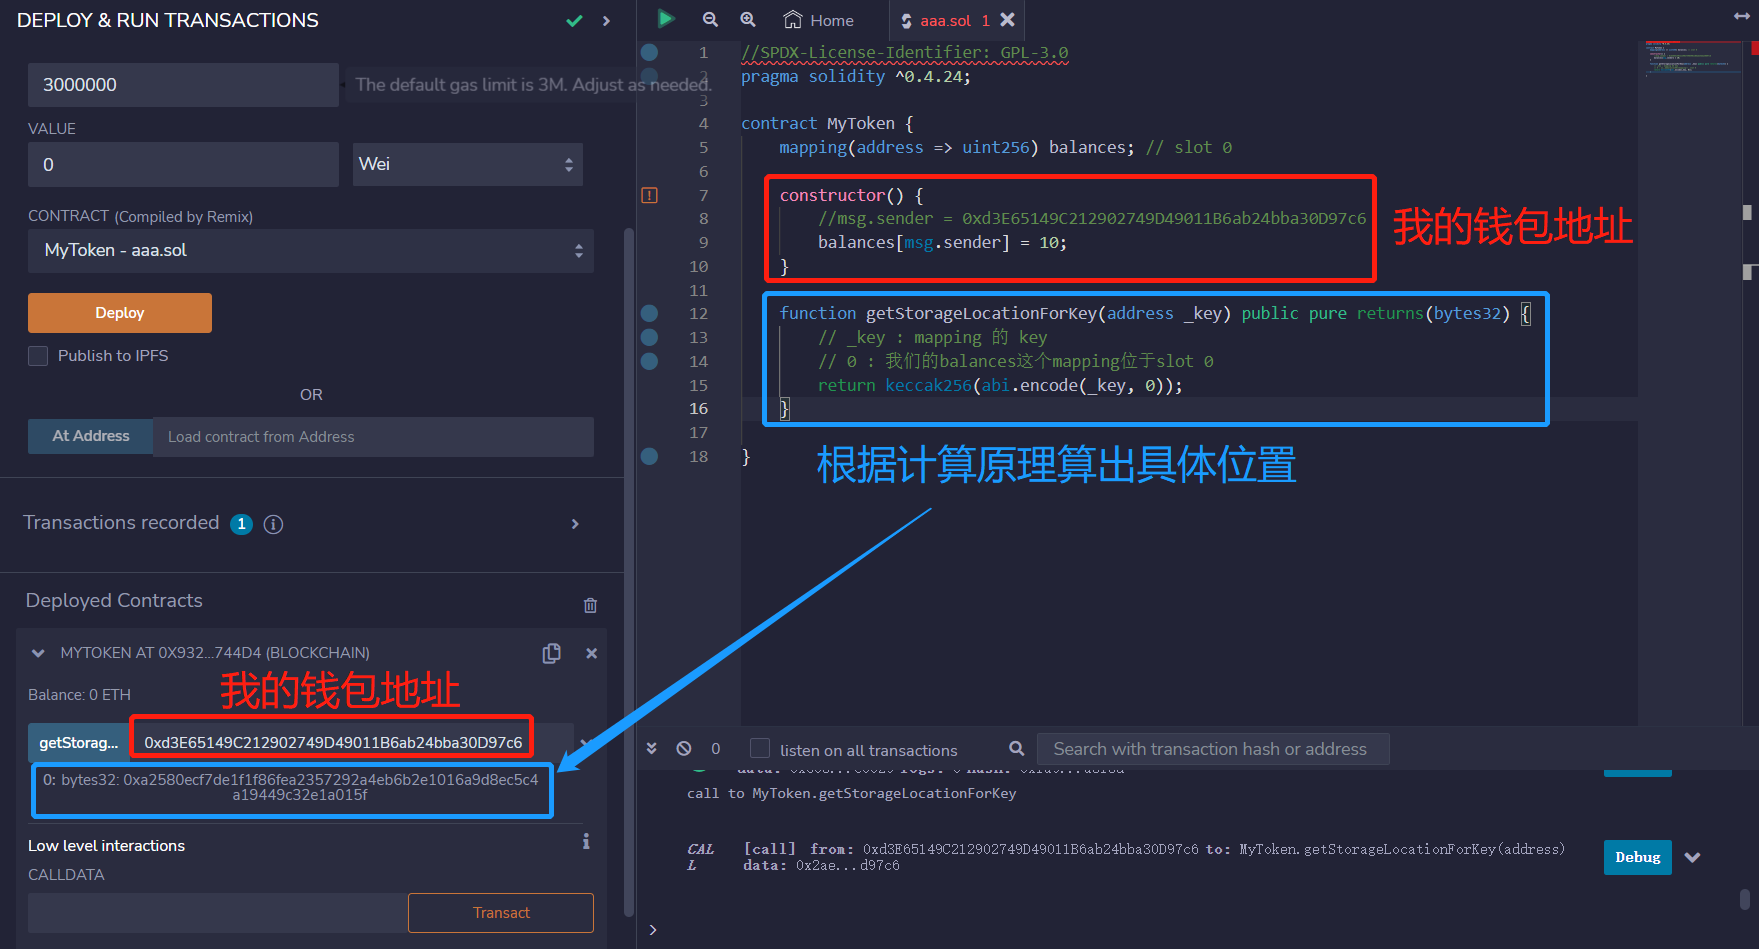Enable the Publish to IPFS checkbox
Screen dimensions: 1759x949
tap(38, 356)
